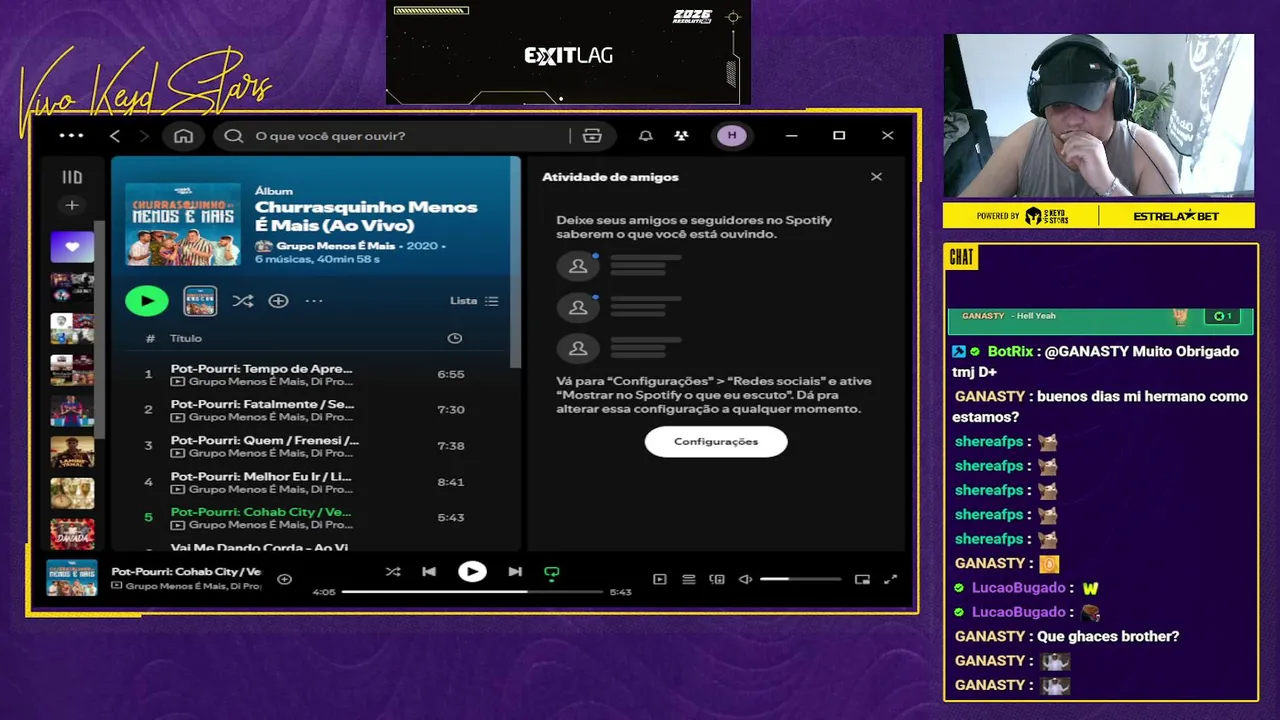The width and height of the screenshot is (1280, 720).
Task: Open Spotify Home via house icon
Action: point(183,136)
